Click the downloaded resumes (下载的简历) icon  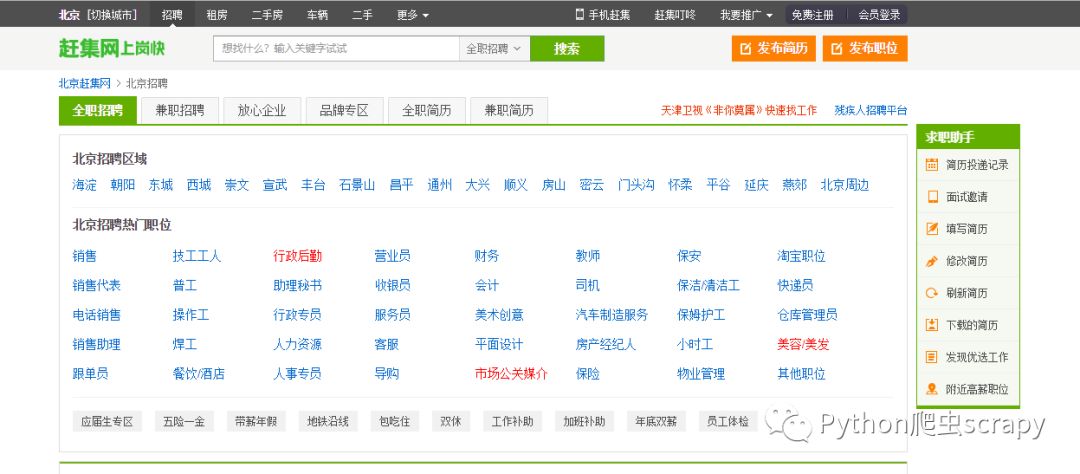point(932,325)
